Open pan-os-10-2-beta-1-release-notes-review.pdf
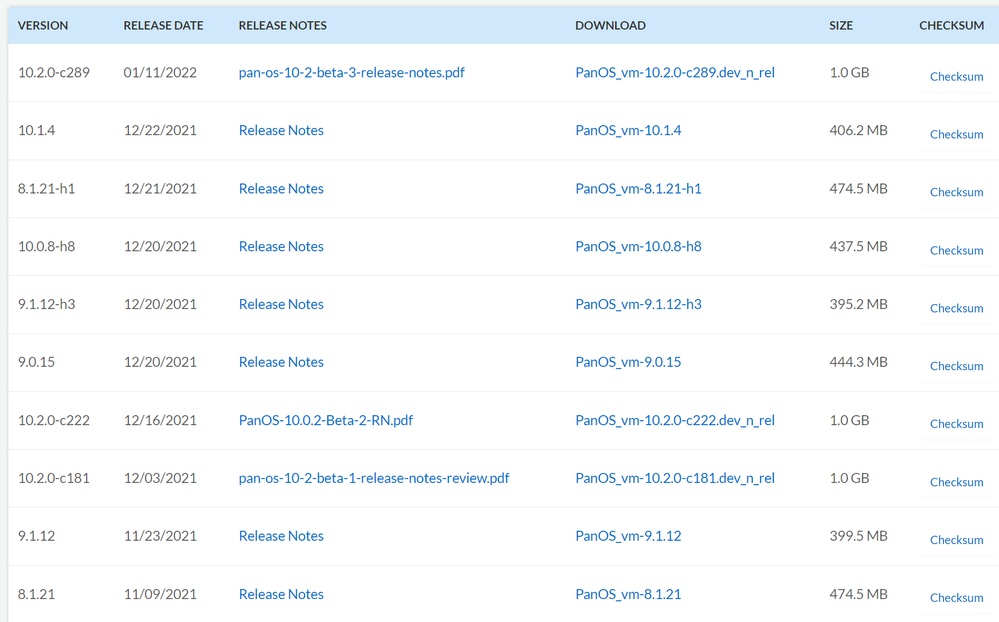 (374, 479)
